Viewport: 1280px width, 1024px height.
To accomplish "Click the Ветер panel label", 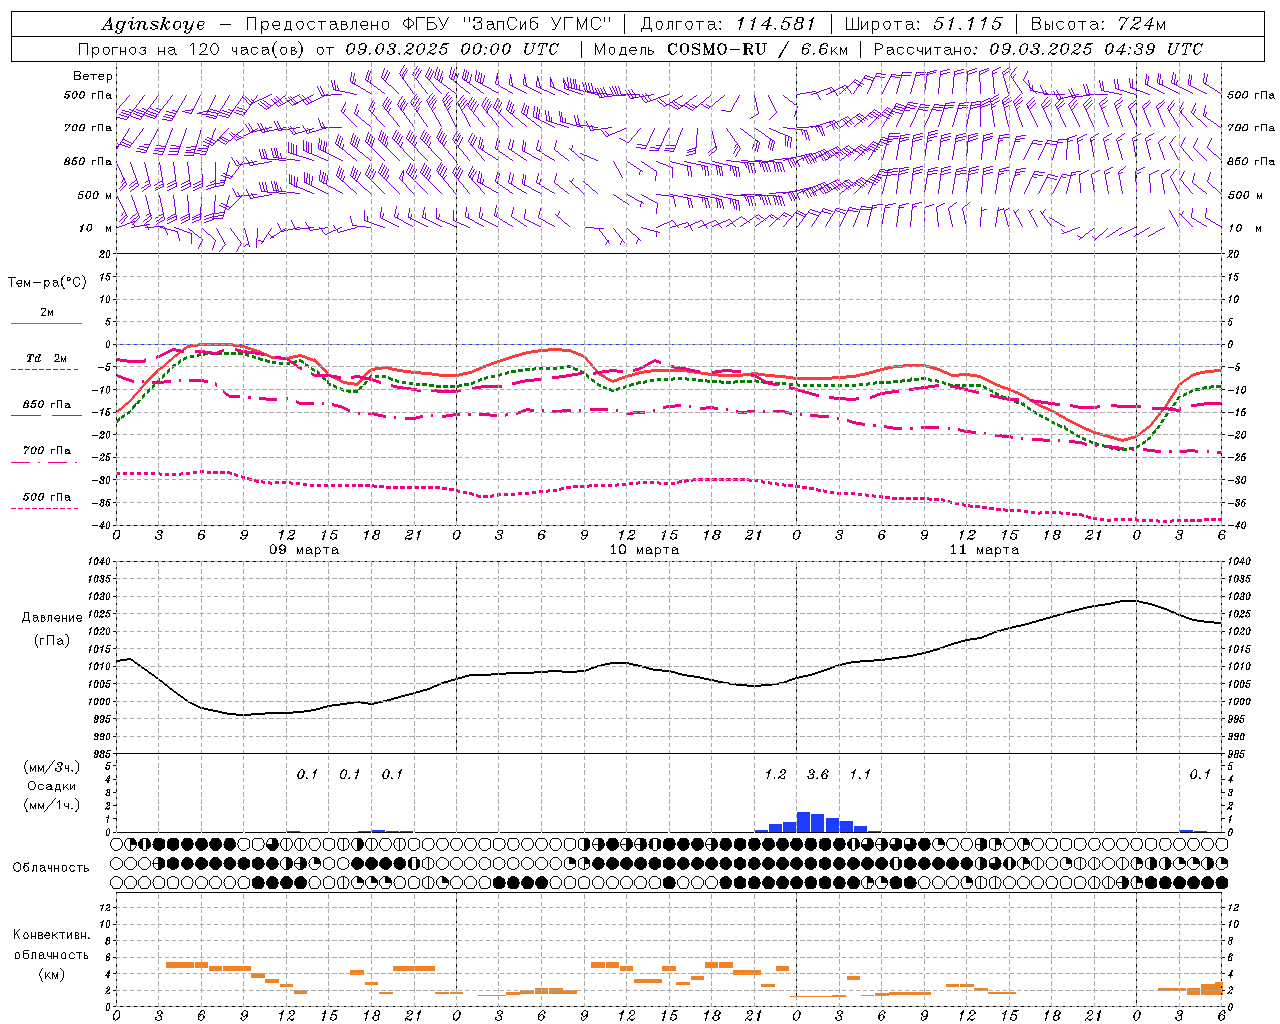I will pyautogui.click(x=93, y=76).
